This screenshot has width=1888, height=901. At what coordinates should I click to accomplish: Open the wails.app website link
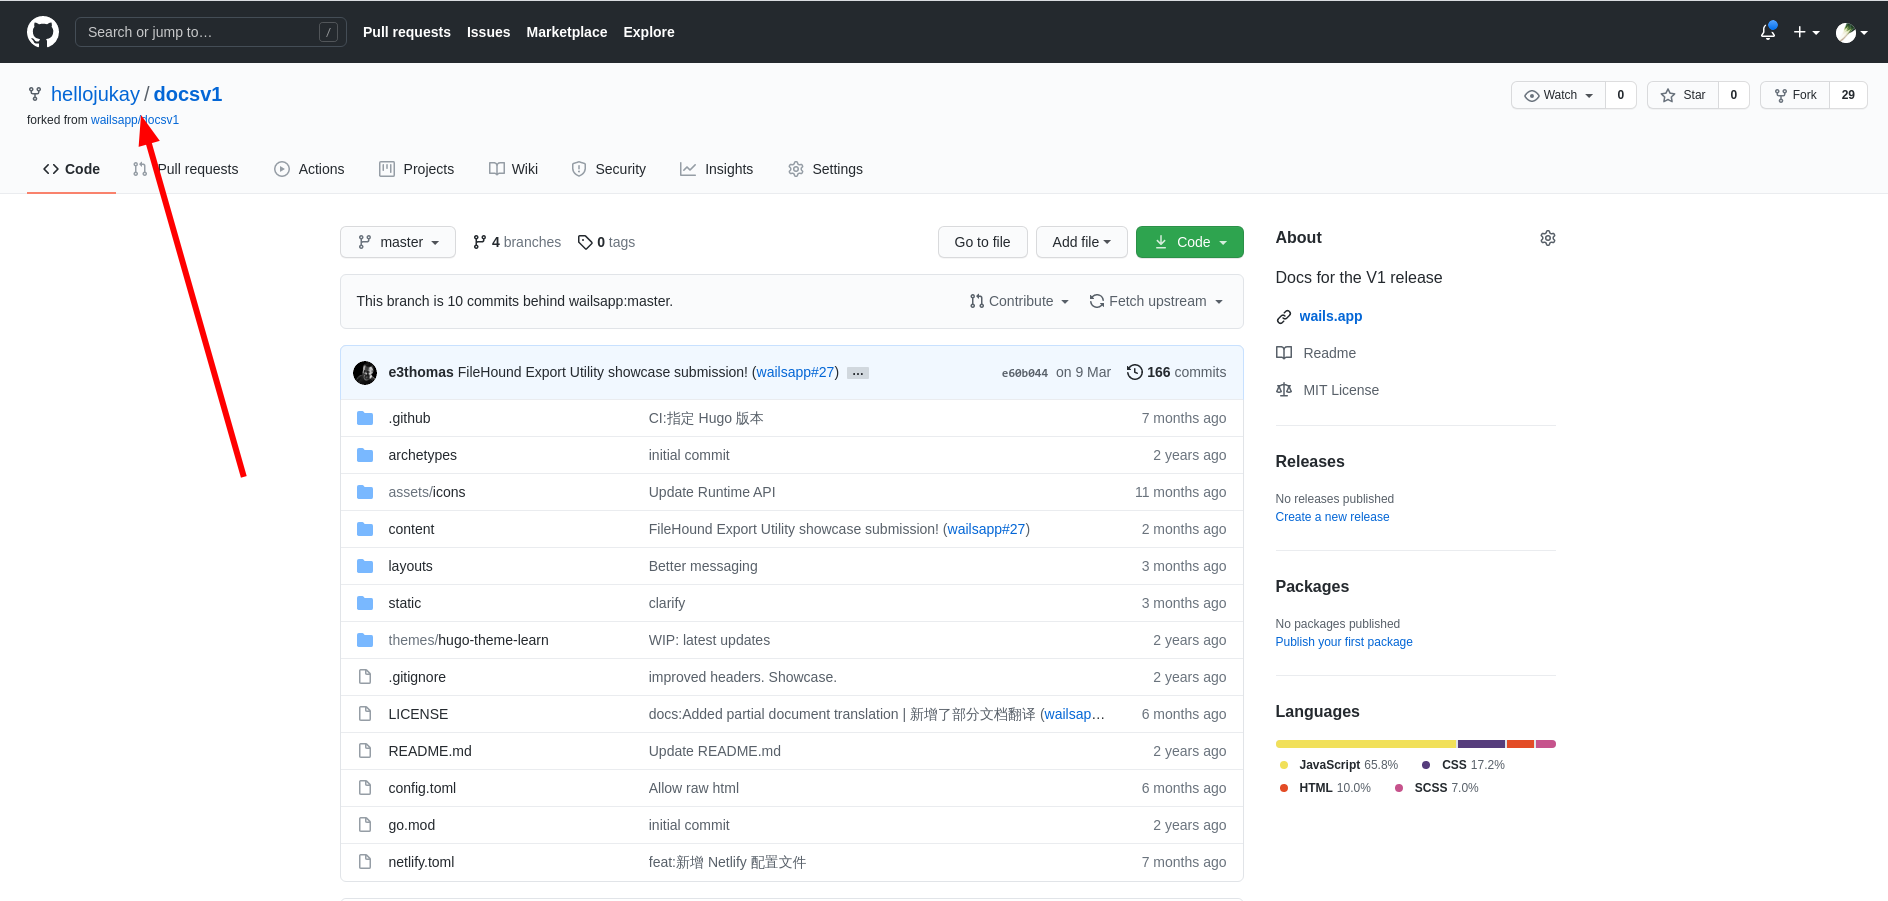pos(1331,316)
